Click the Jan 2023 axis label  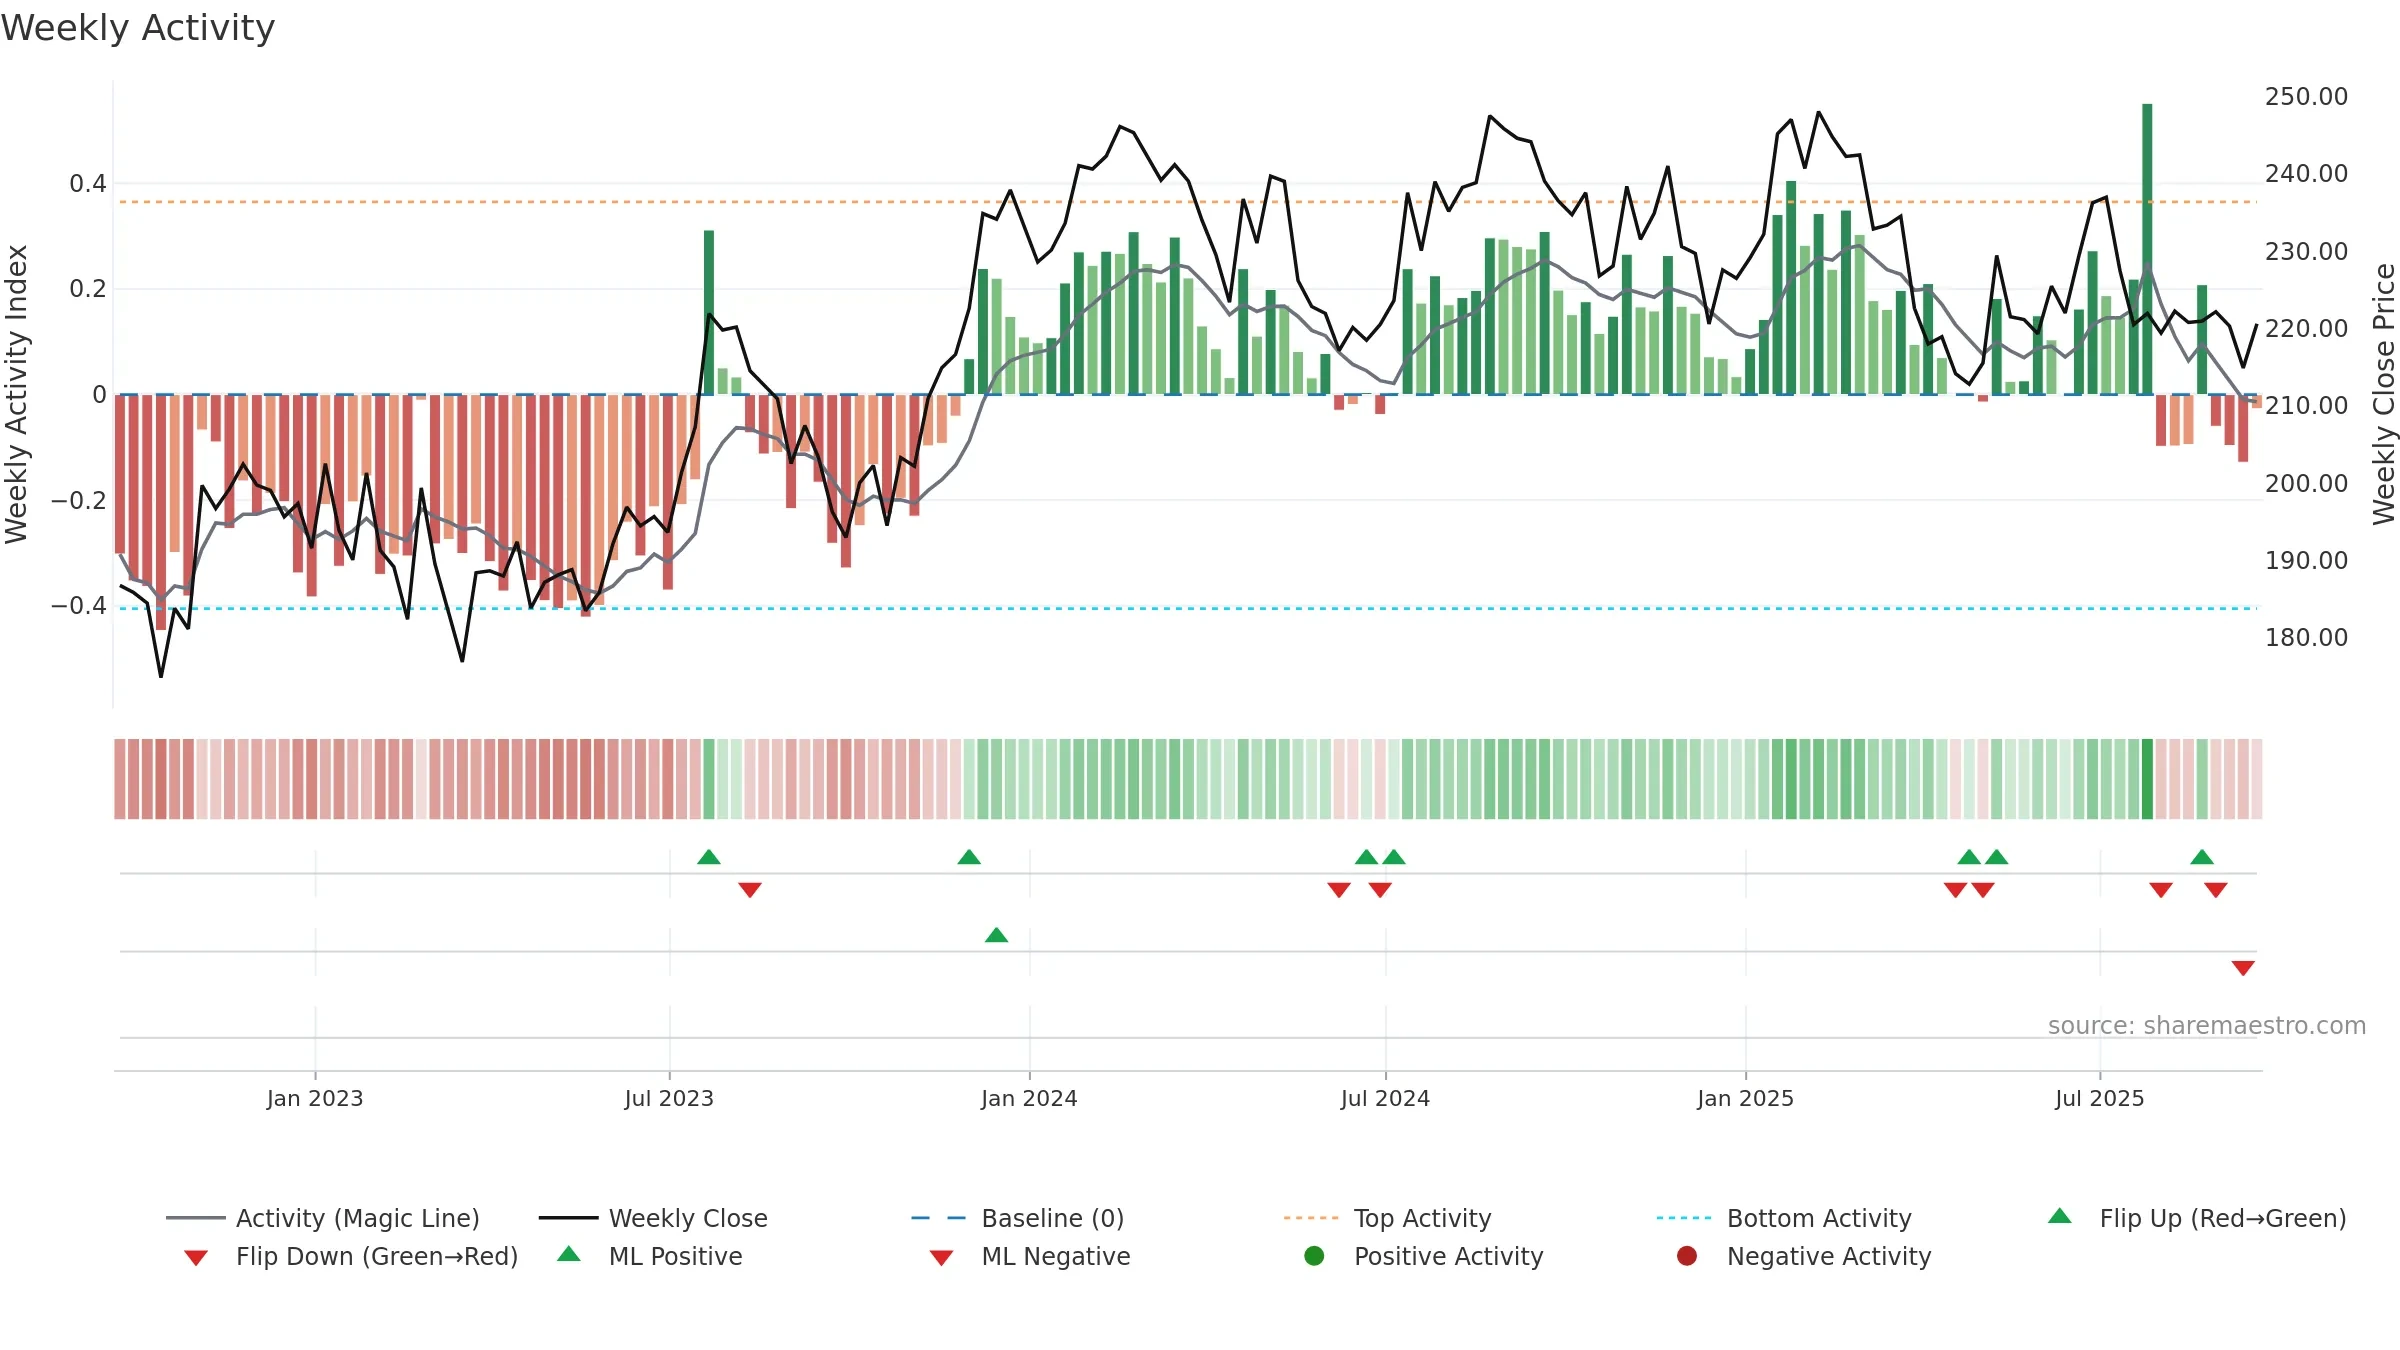[315, 1098]
